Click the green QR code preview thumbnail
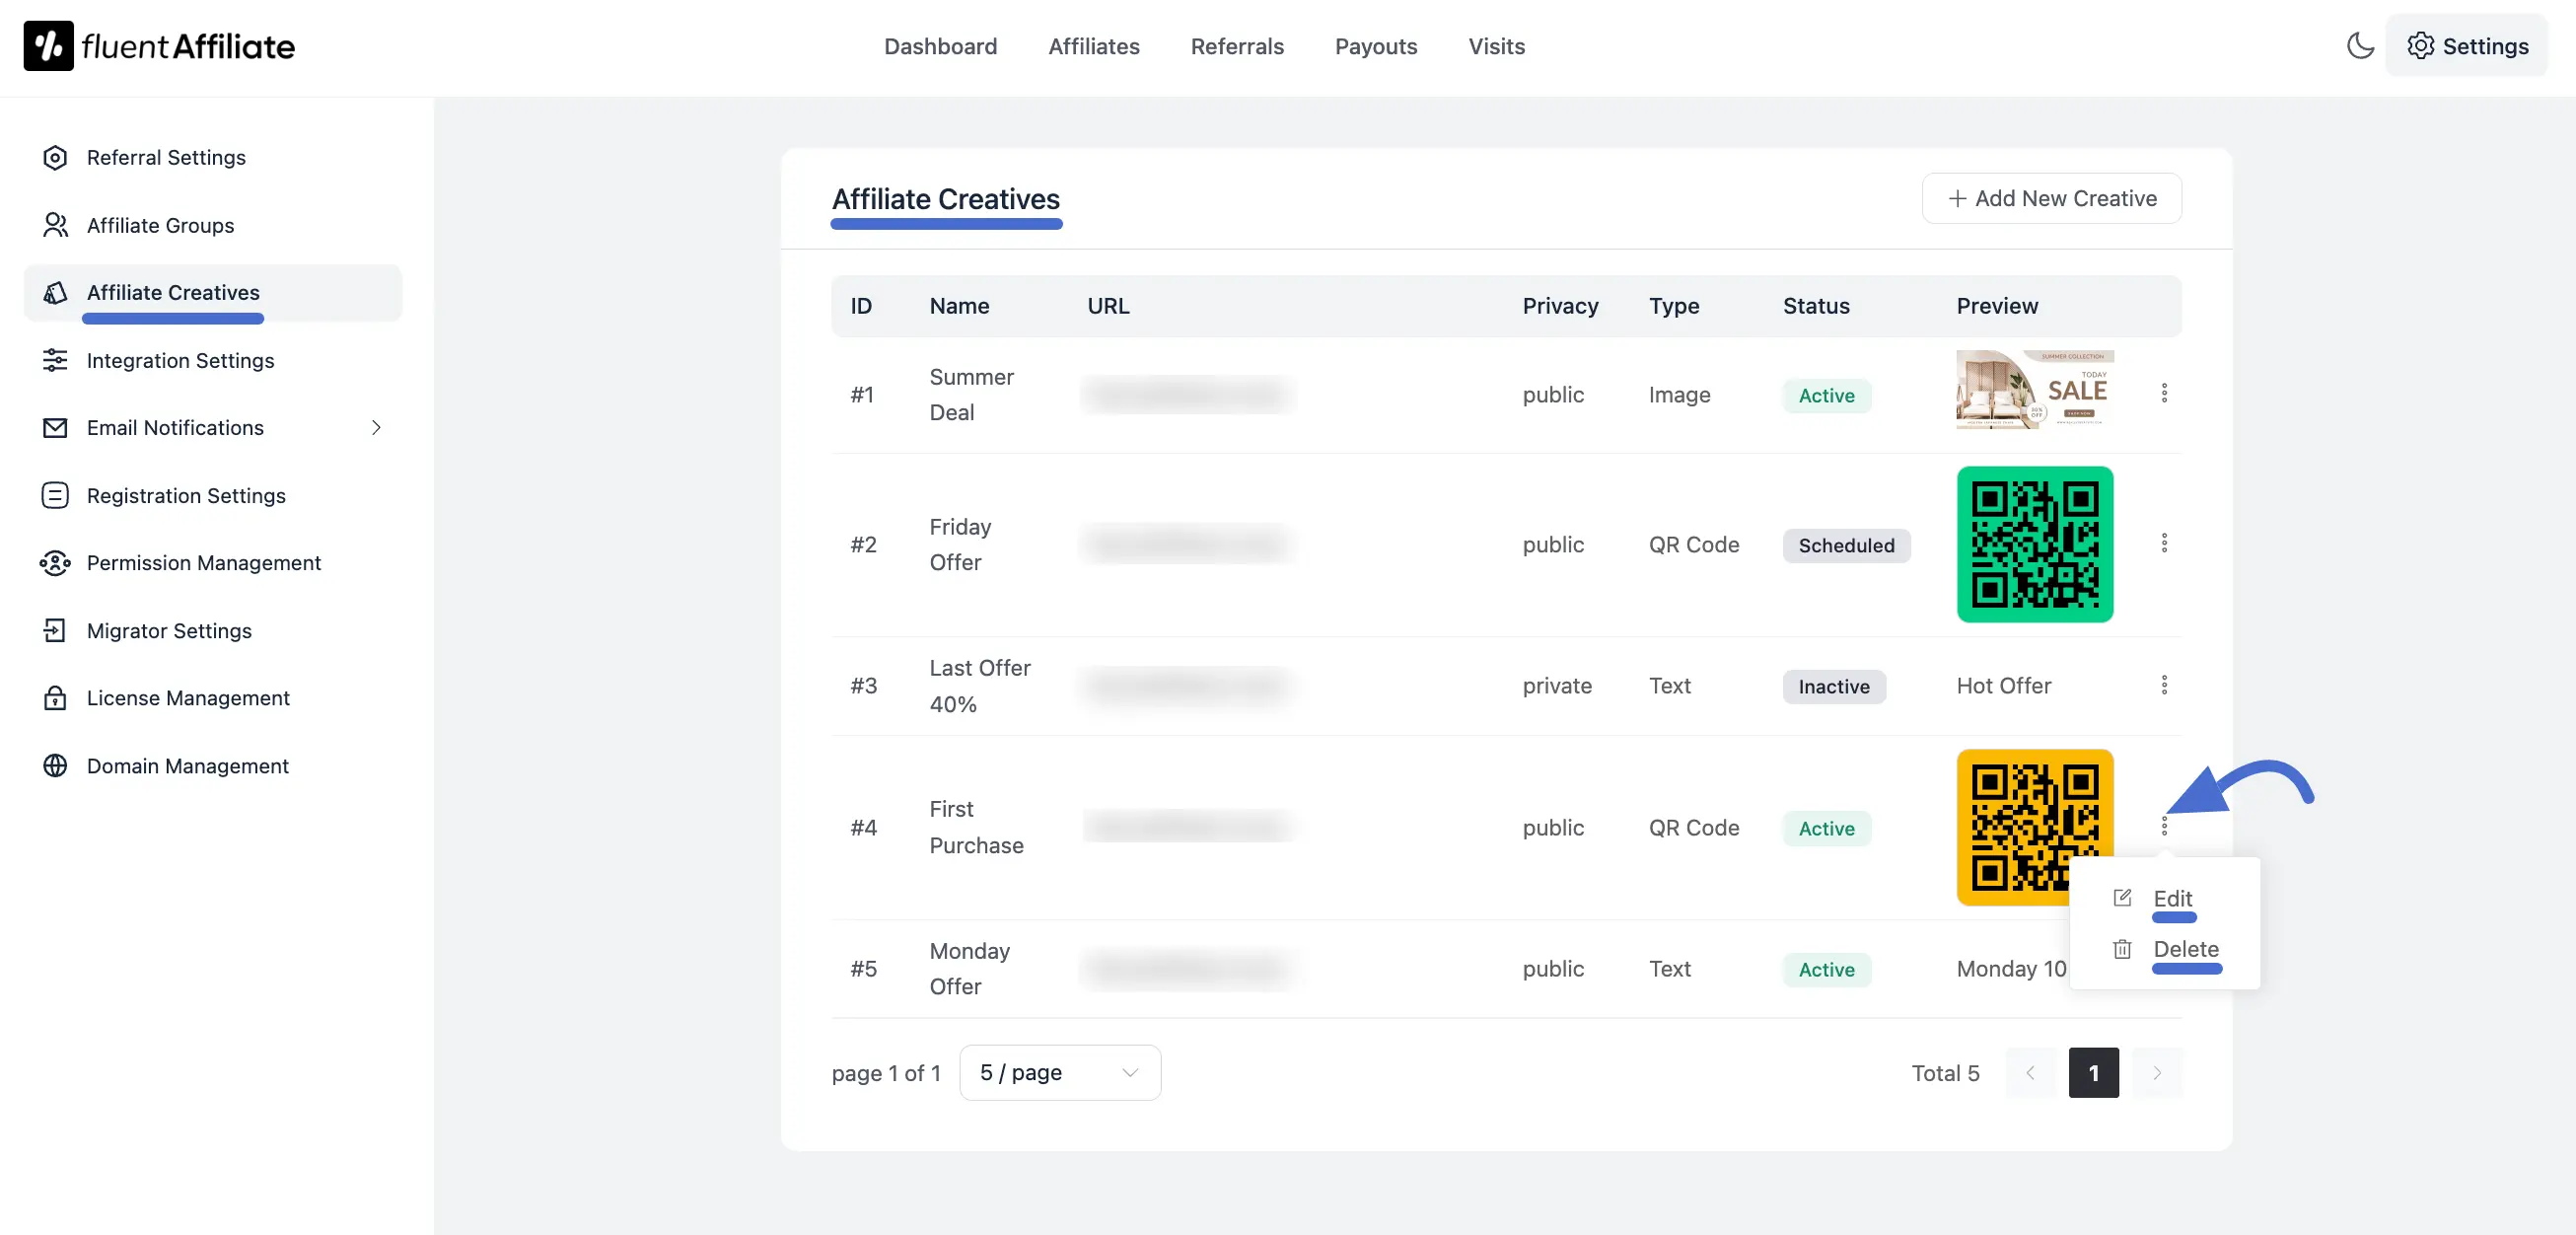The height and width of the screenshot is (1235, 2576). 2034,544
